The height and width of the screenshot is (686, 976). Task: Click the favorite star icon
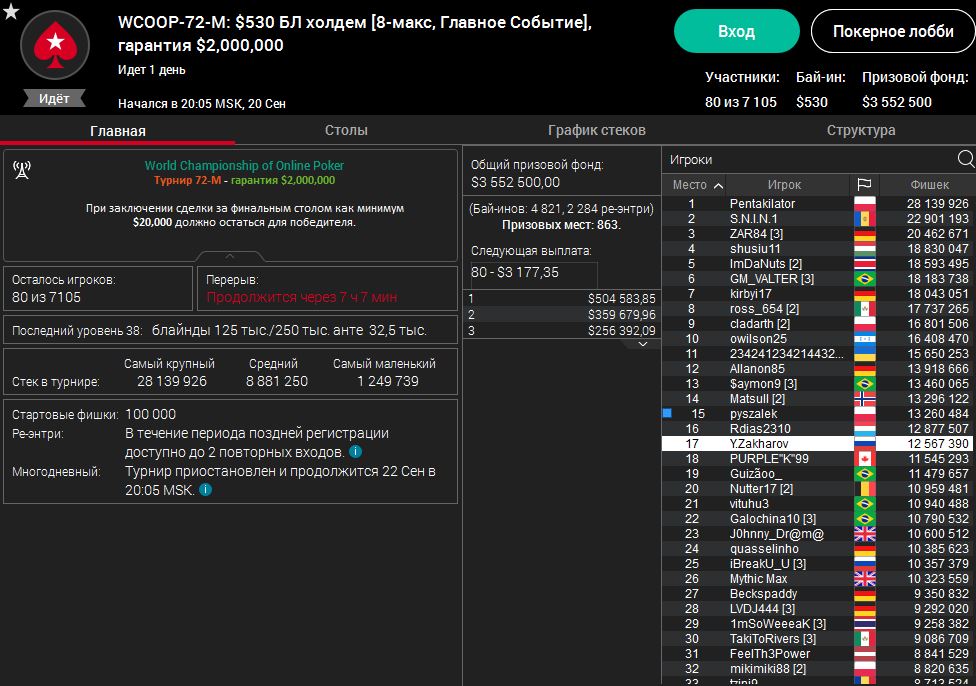click(11, 11)
